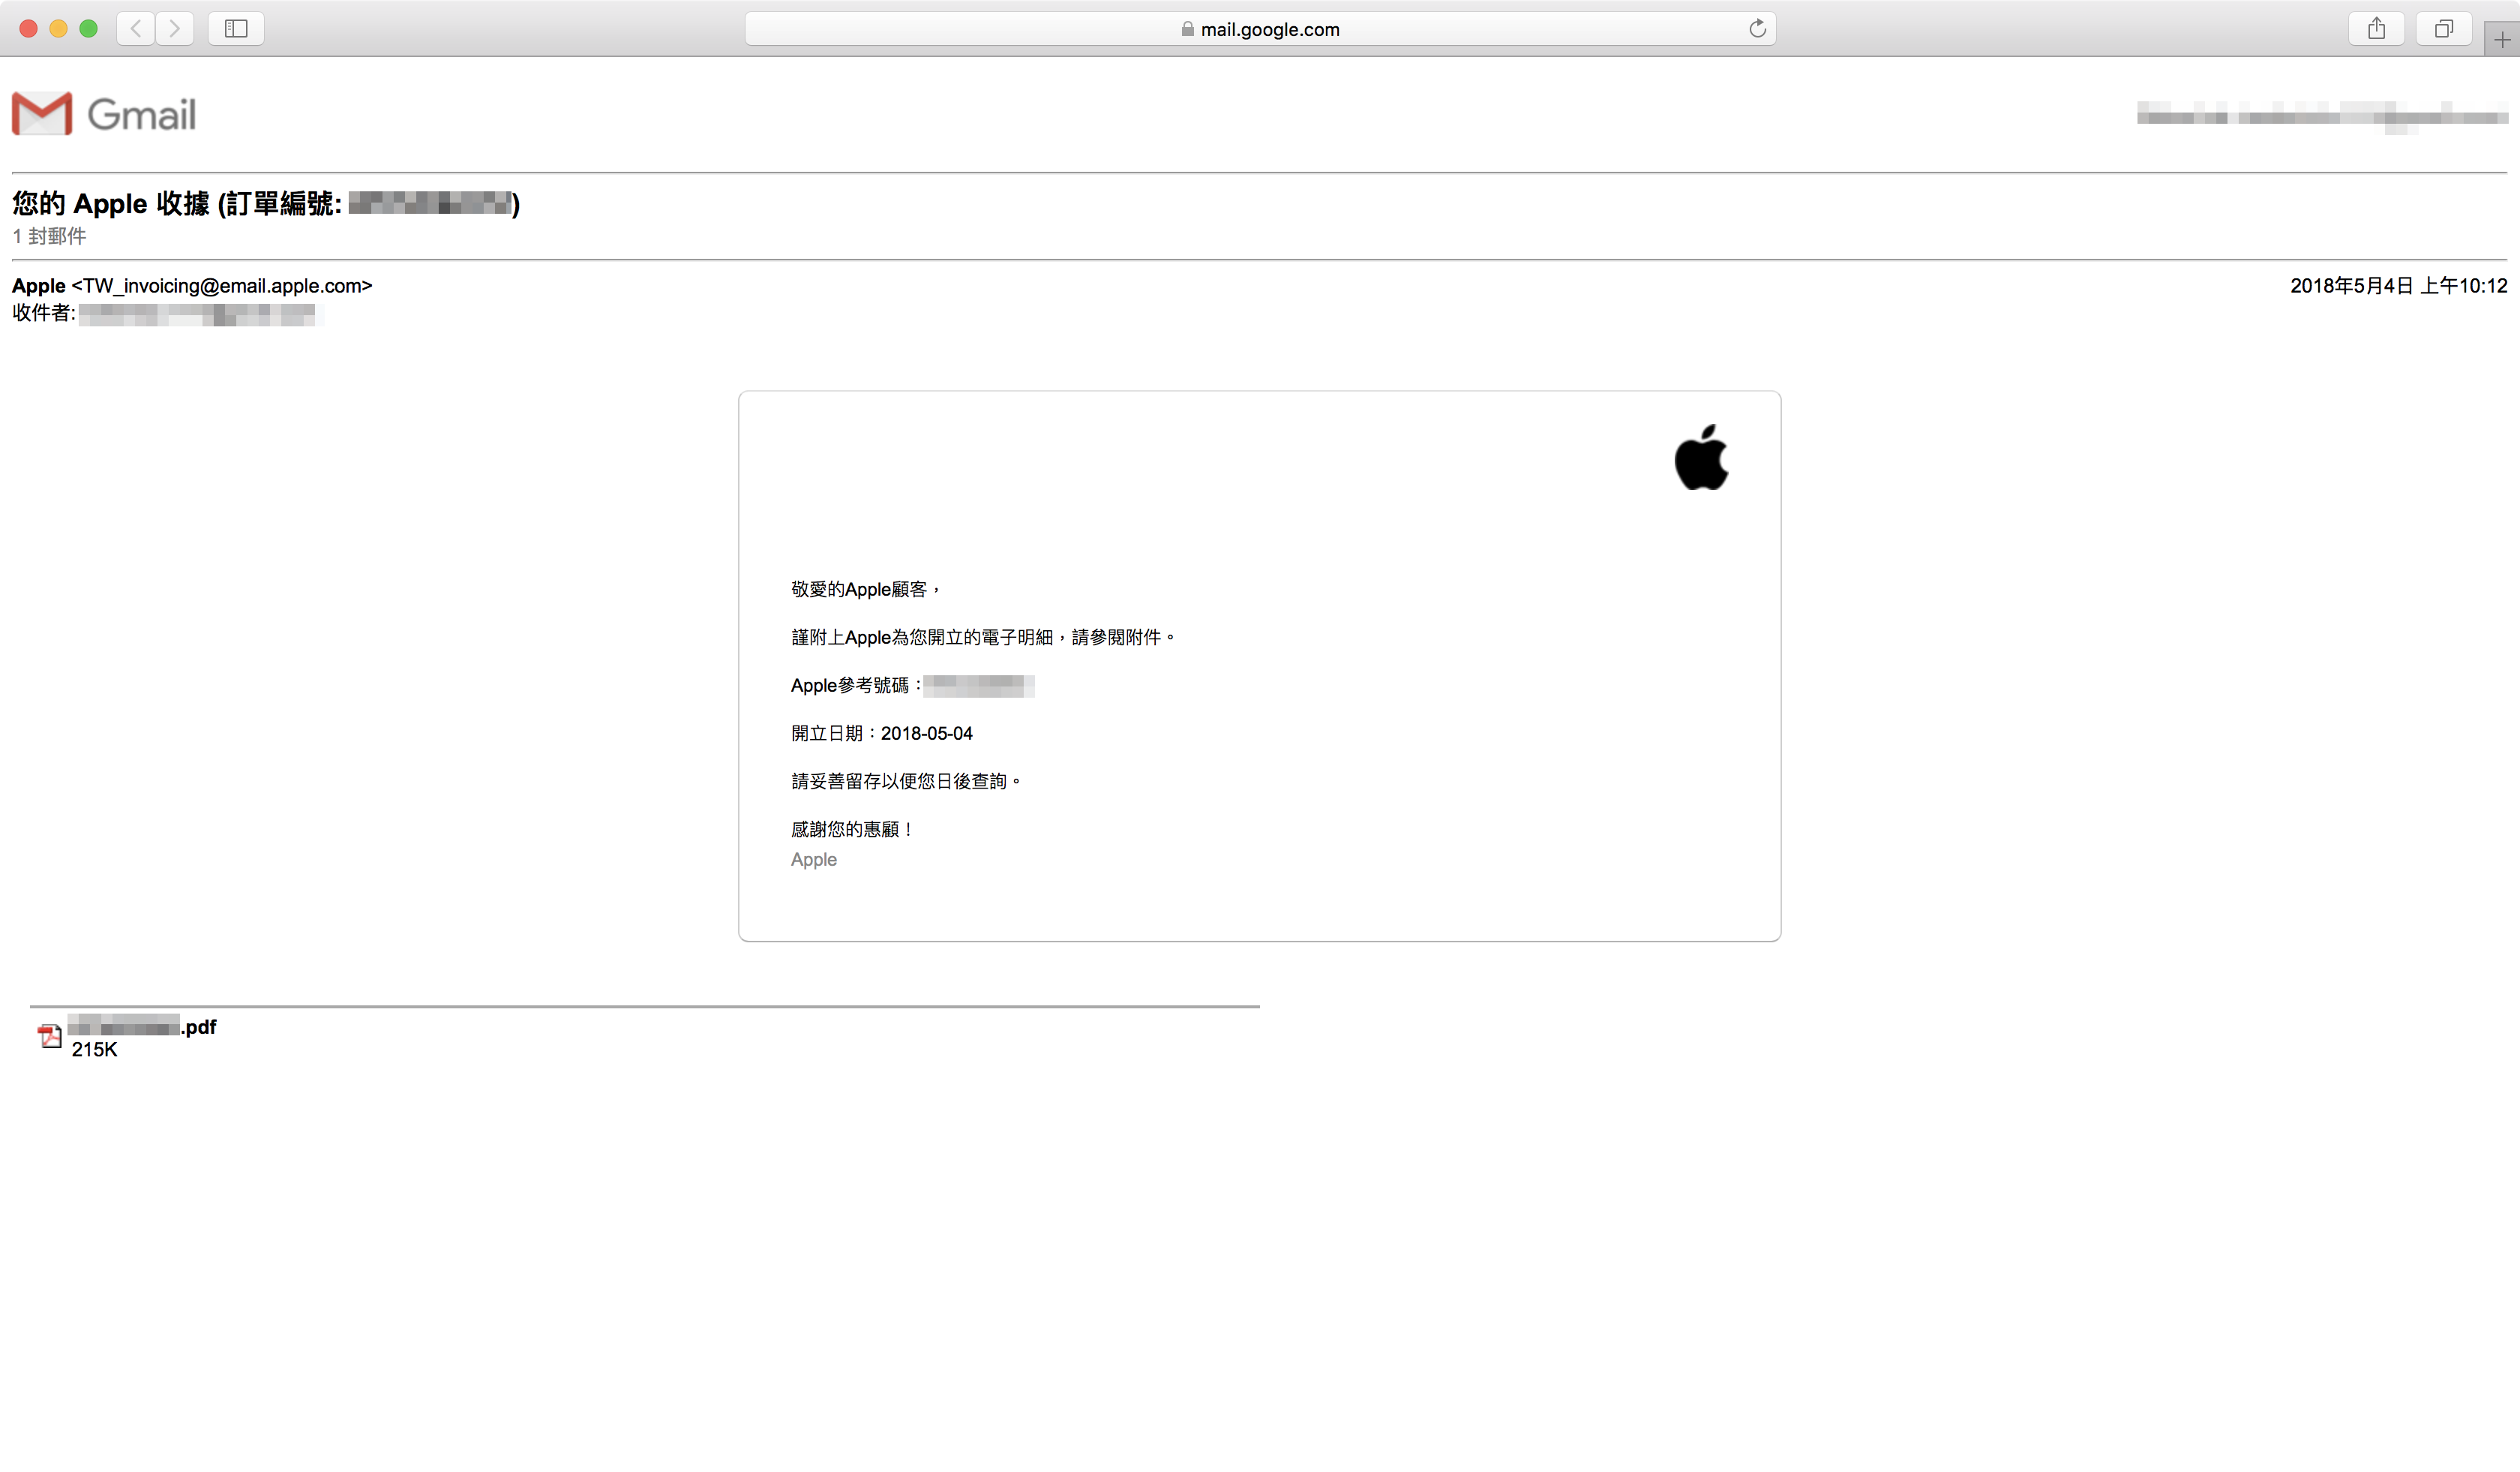The image size is (2520, 1472).
Task: Click the TW_invoicing@email.apple.com sender address
Action: tap(222, 286)
